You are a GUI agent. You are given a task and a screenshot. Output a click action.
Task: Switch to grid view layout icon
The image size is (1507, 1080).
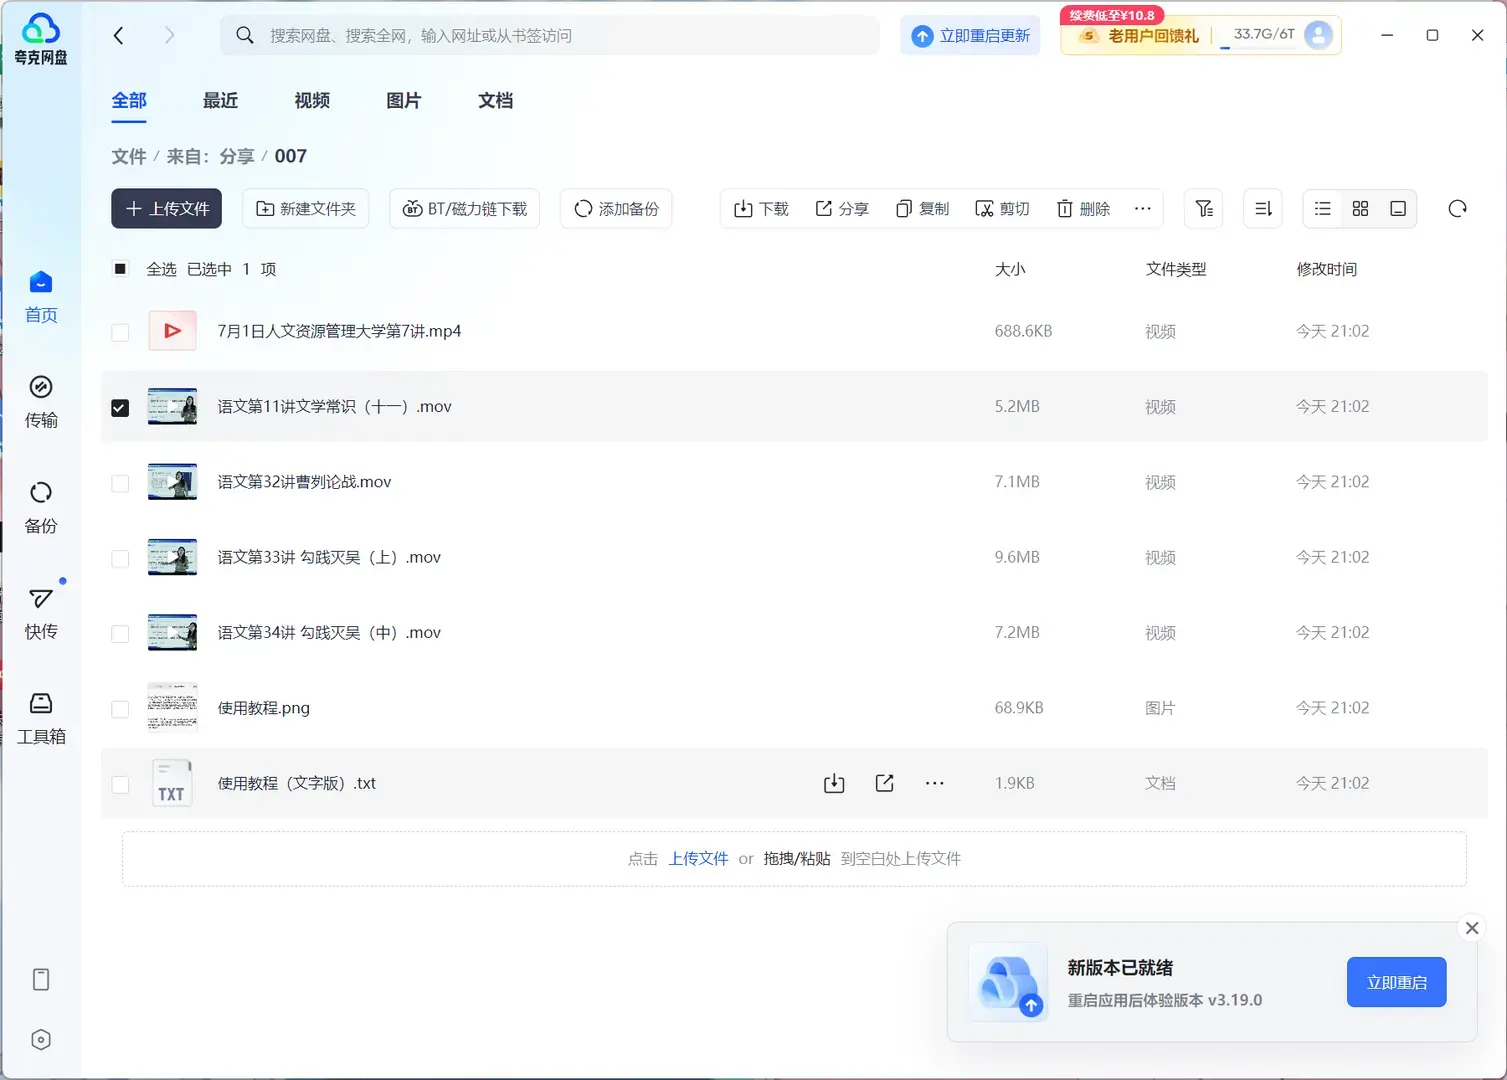(1360, 208)
